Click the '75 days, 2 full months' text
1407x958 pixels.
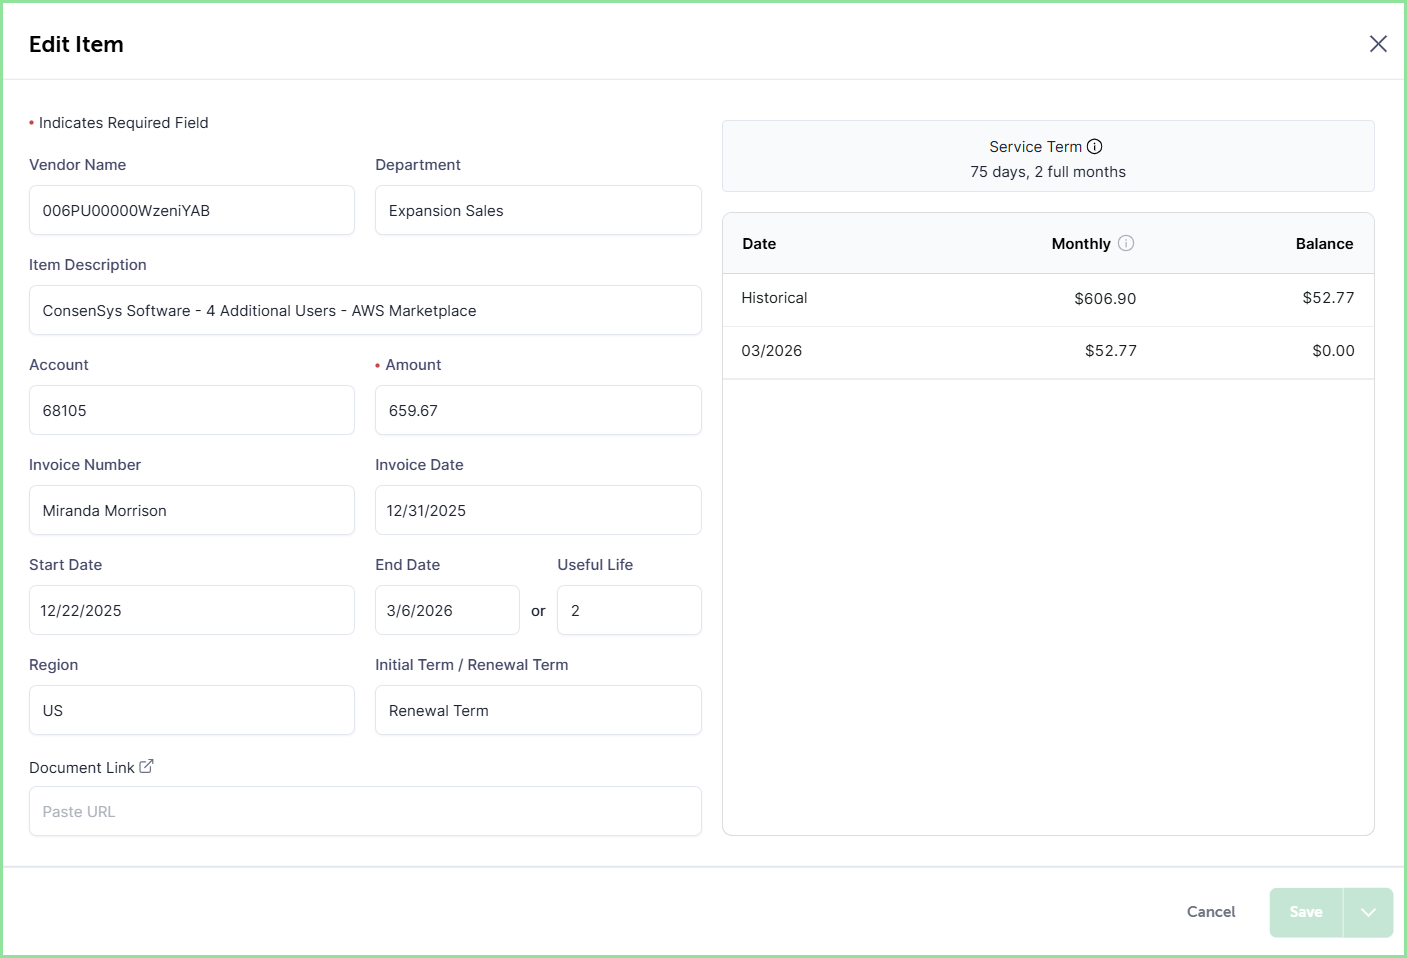point(1048,172)
